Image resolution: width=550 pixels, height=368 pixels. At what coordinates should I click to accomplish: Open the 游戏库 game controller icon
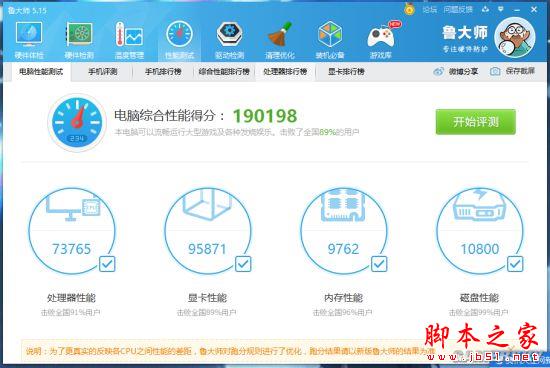[x=381, y=36]
